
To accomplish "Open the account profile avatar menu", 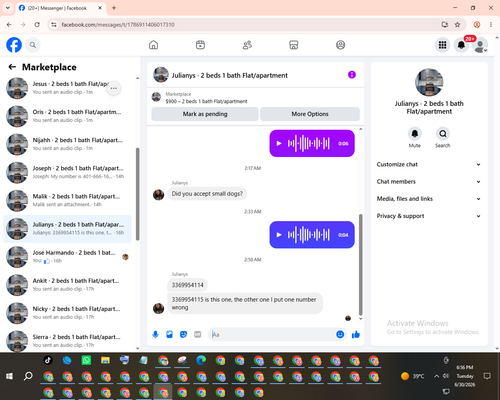I will [x=480, y=45].
